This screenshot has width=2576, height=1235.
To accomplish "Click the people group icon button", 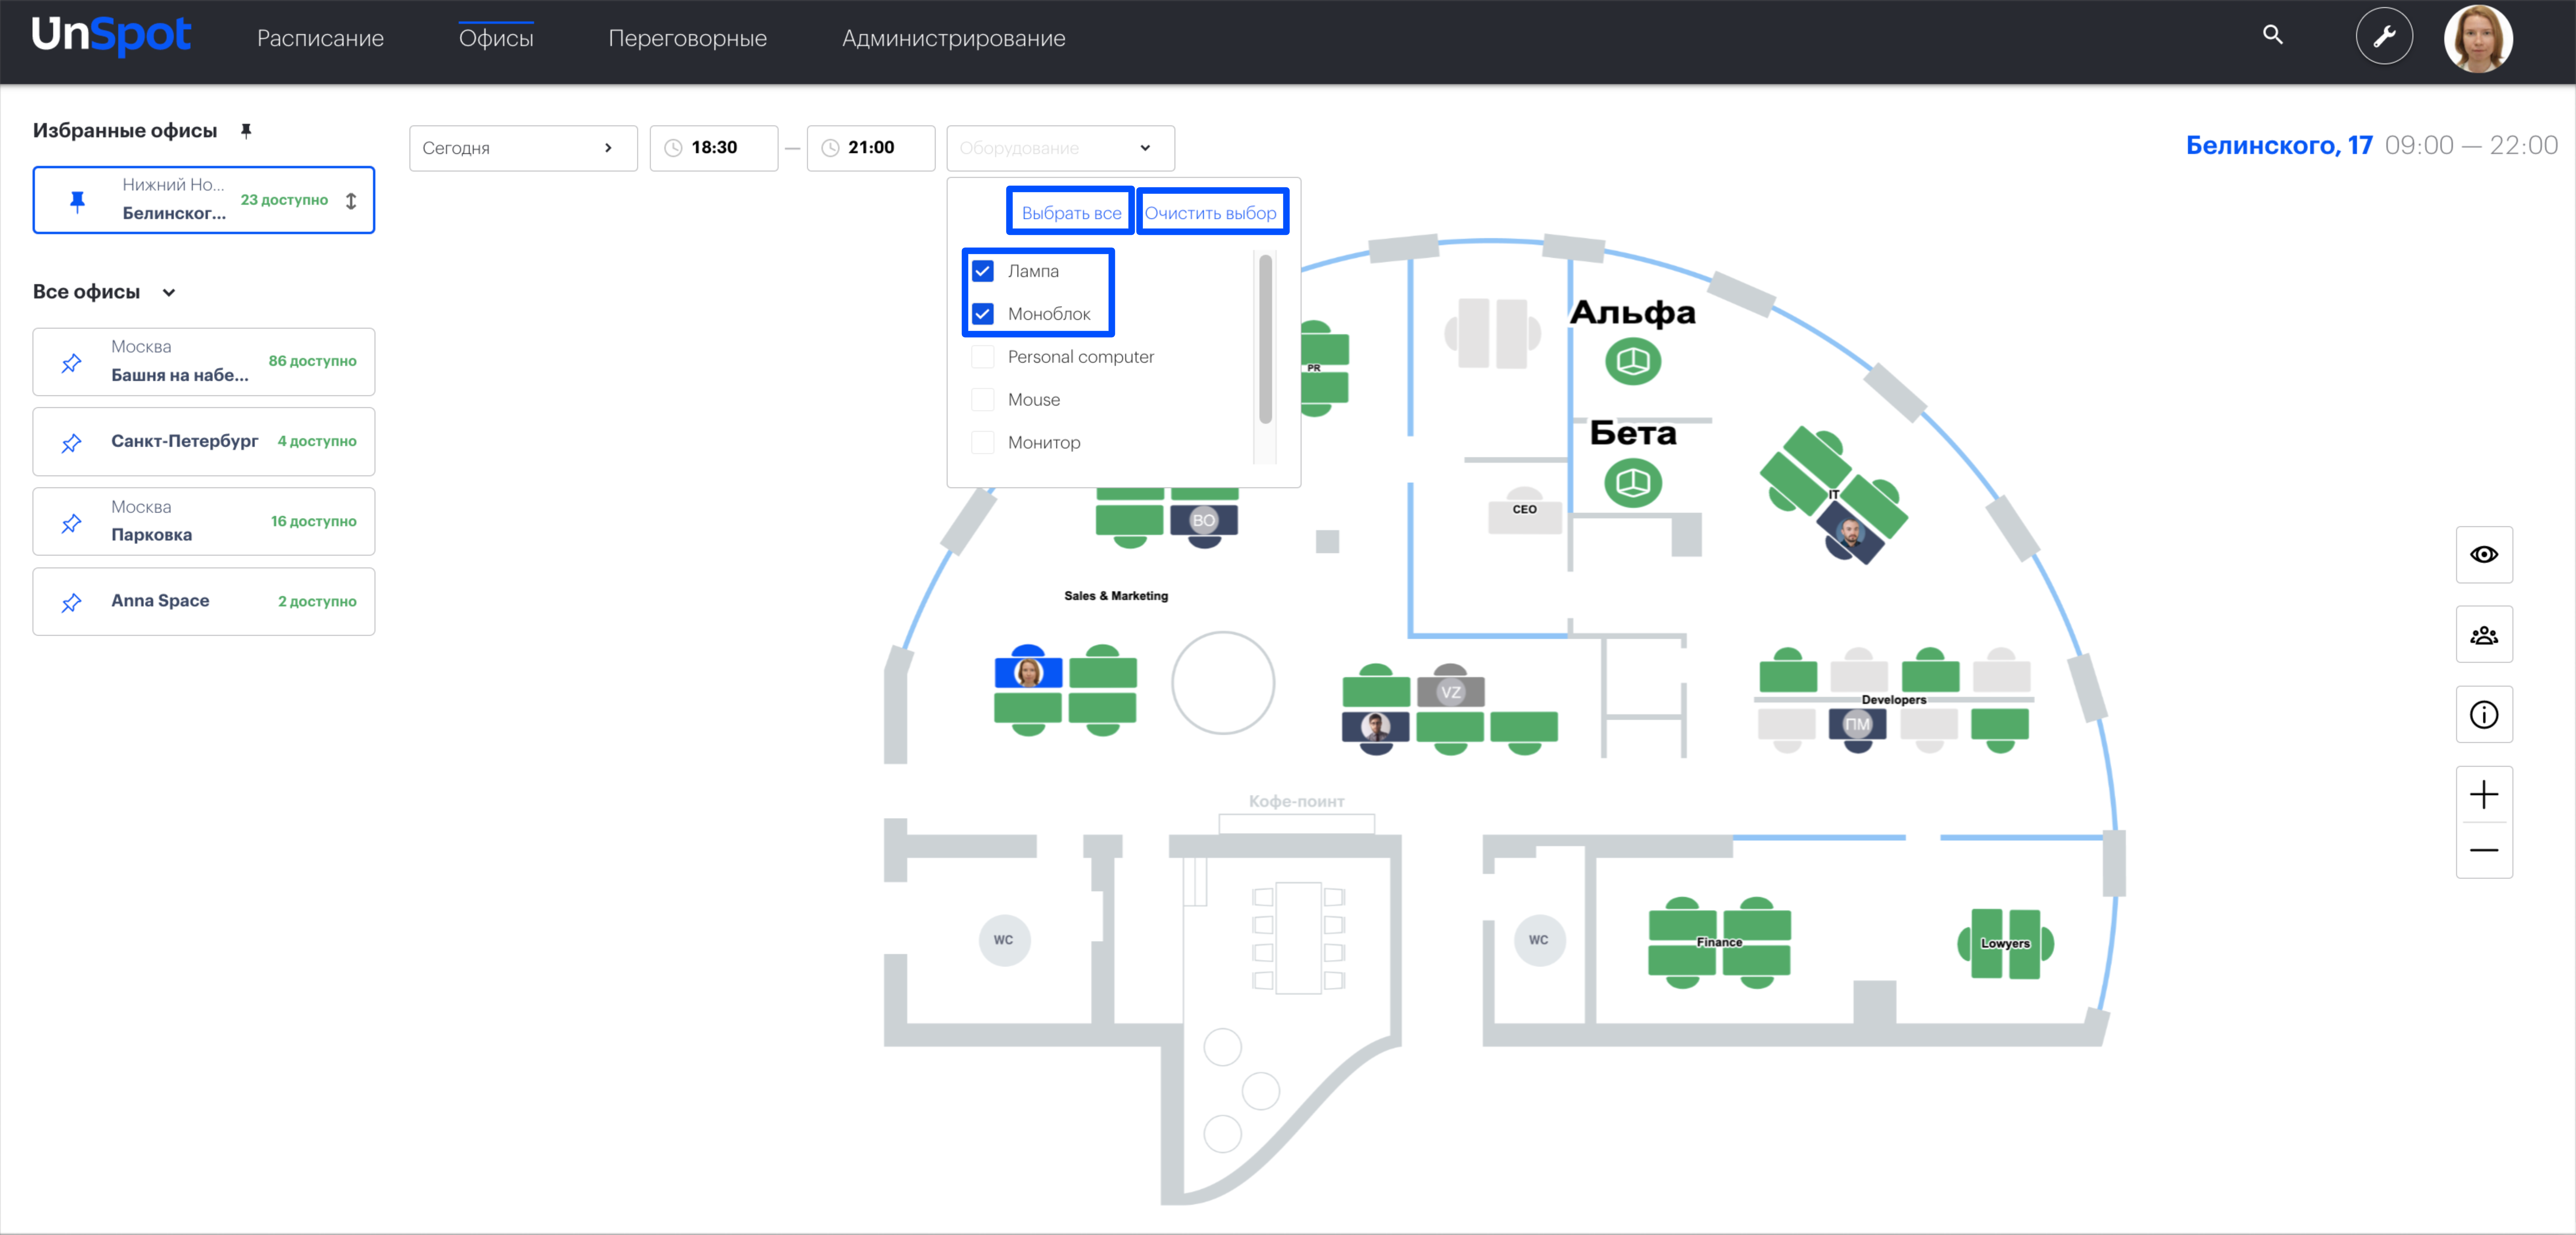I will 2483,634.
